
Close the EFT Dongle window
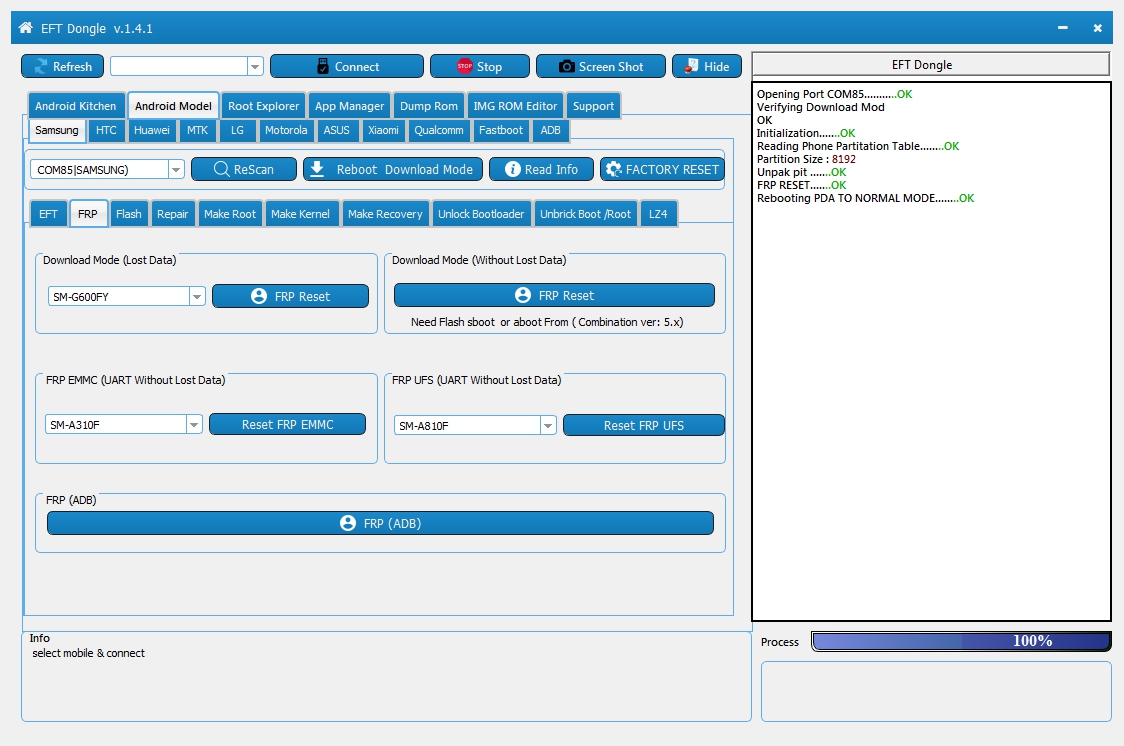1097,28
